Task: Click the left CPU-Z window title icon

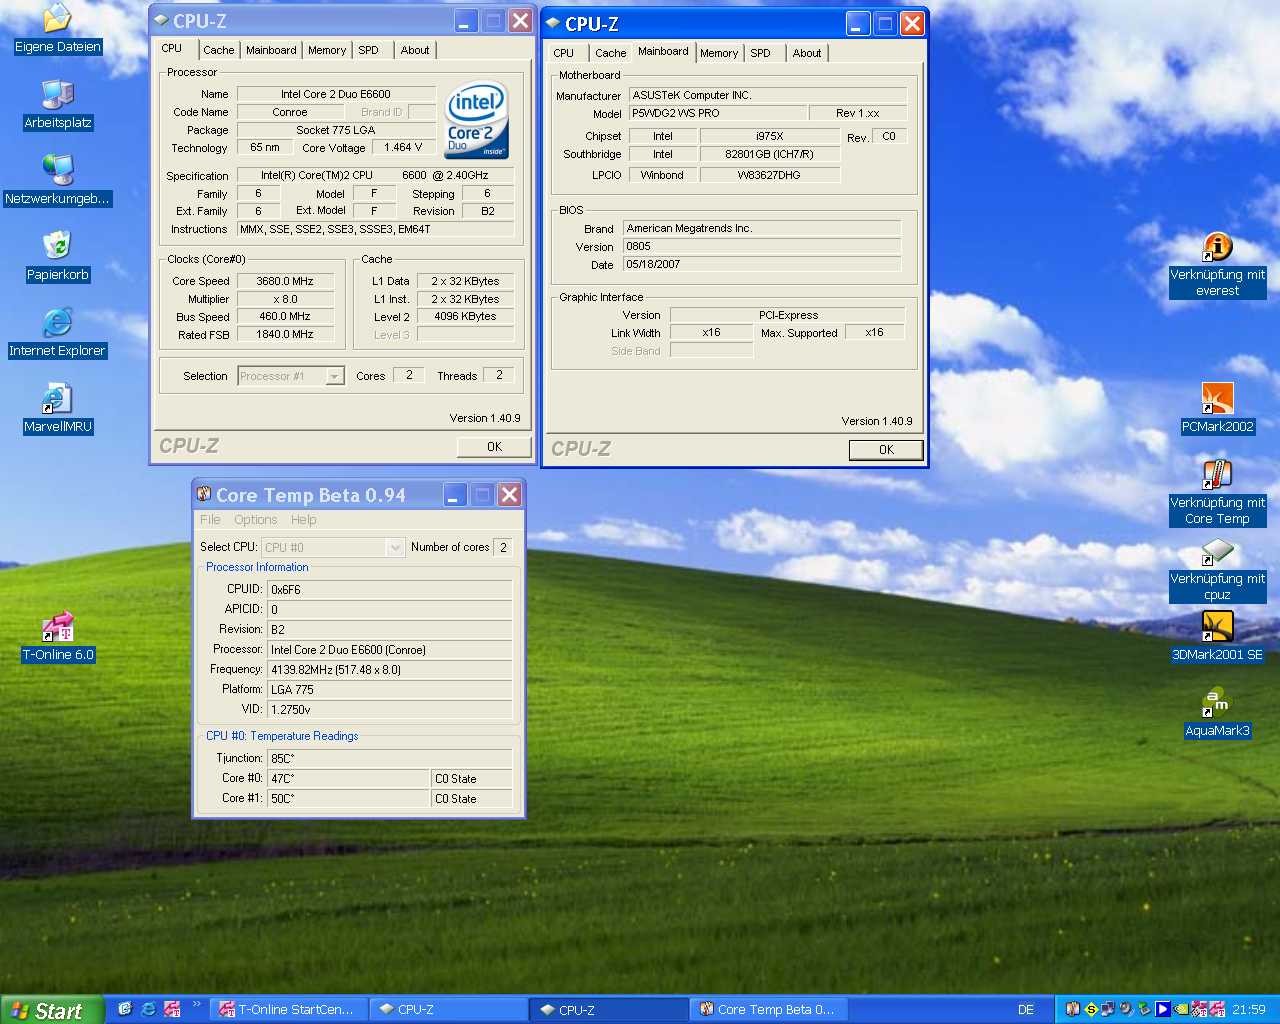Action: pos(161,20)
